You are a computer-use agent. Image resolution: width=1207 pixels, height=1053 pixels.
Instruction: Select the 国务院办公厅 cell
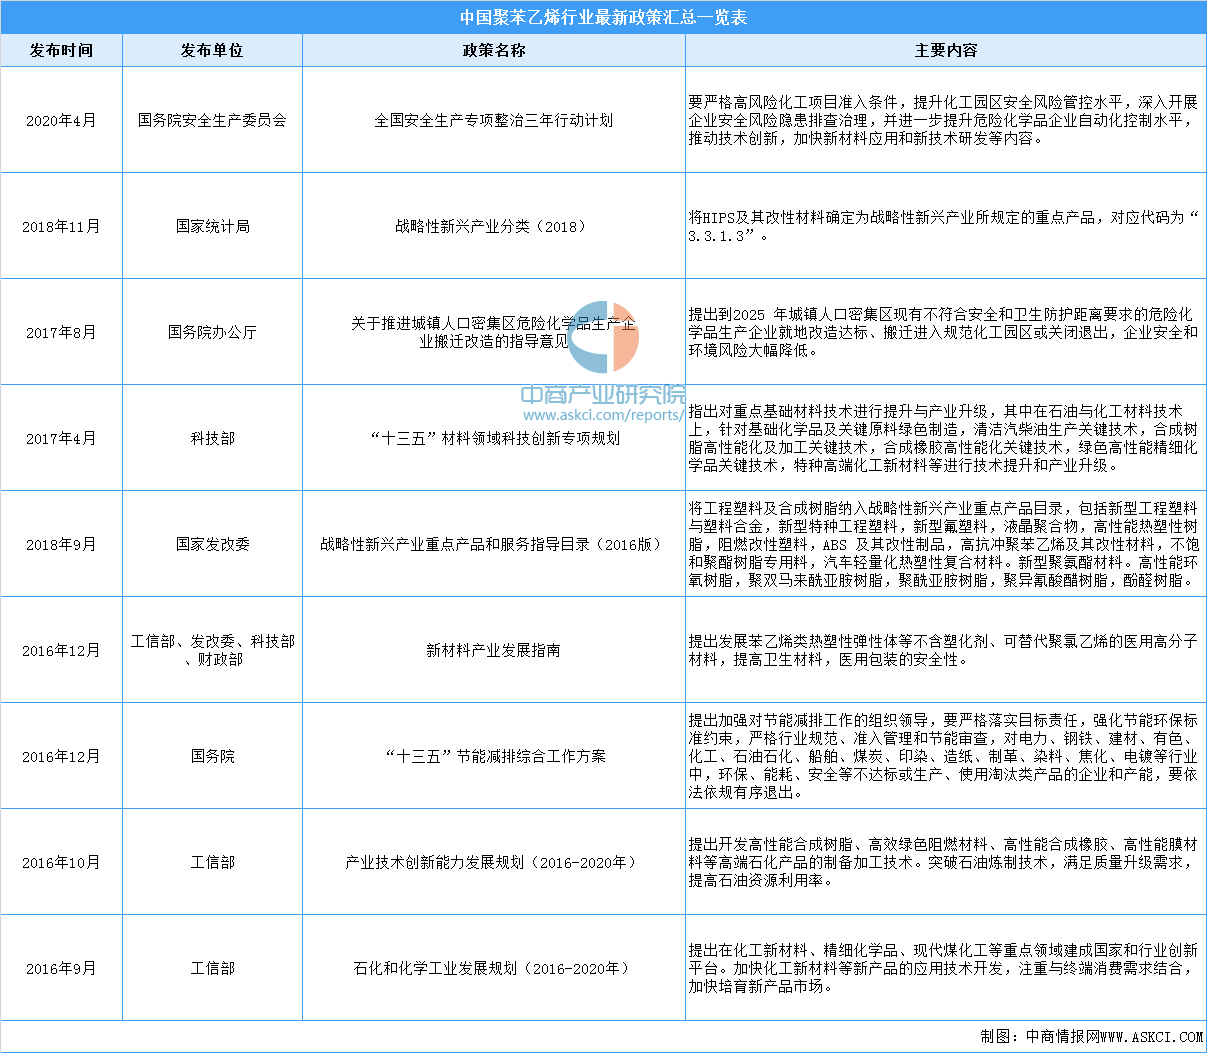pyautogui.click(x=212, y=332)
